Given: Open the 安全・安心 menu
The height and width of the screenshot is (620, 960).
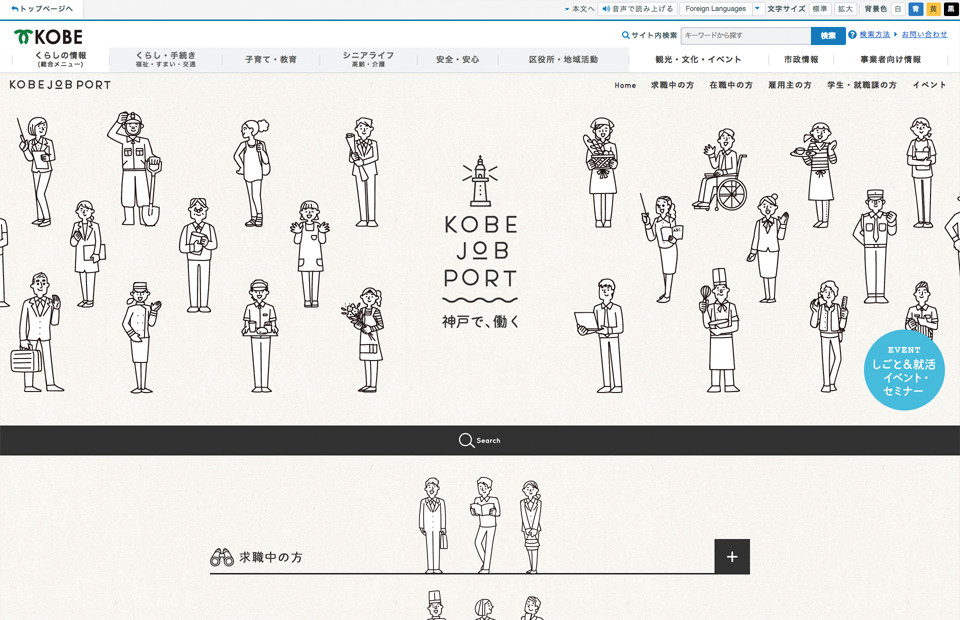Looking at the screenshot, I should tap(457, 59).
